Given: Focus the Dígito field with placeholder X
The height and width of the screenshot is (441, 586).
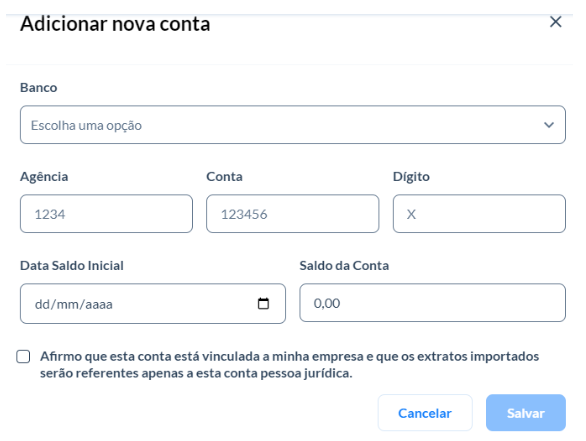Looking at the screenshot, I should coord(479,214).
